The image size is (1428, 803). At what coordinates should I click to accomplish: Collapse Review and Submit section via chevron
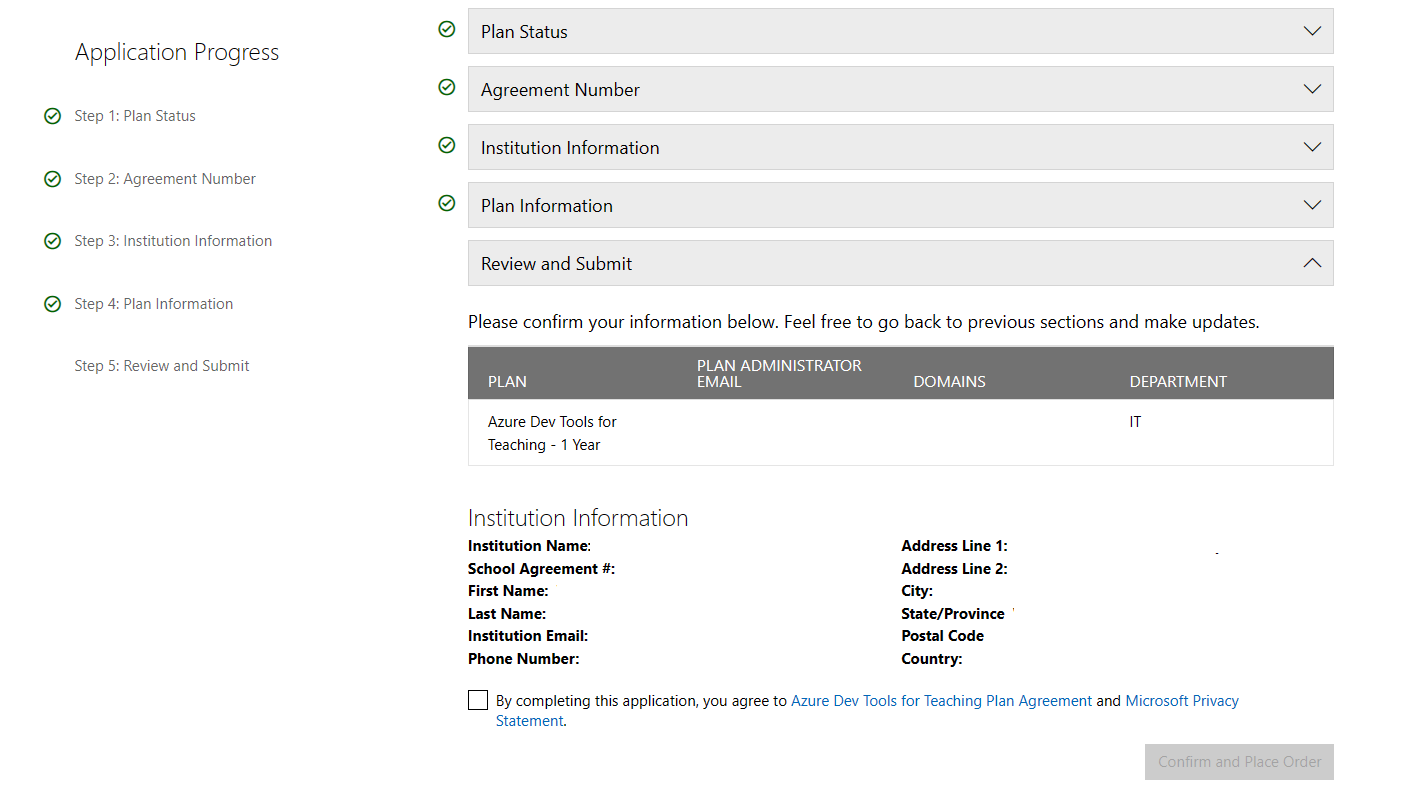[x=1313, y=263]
